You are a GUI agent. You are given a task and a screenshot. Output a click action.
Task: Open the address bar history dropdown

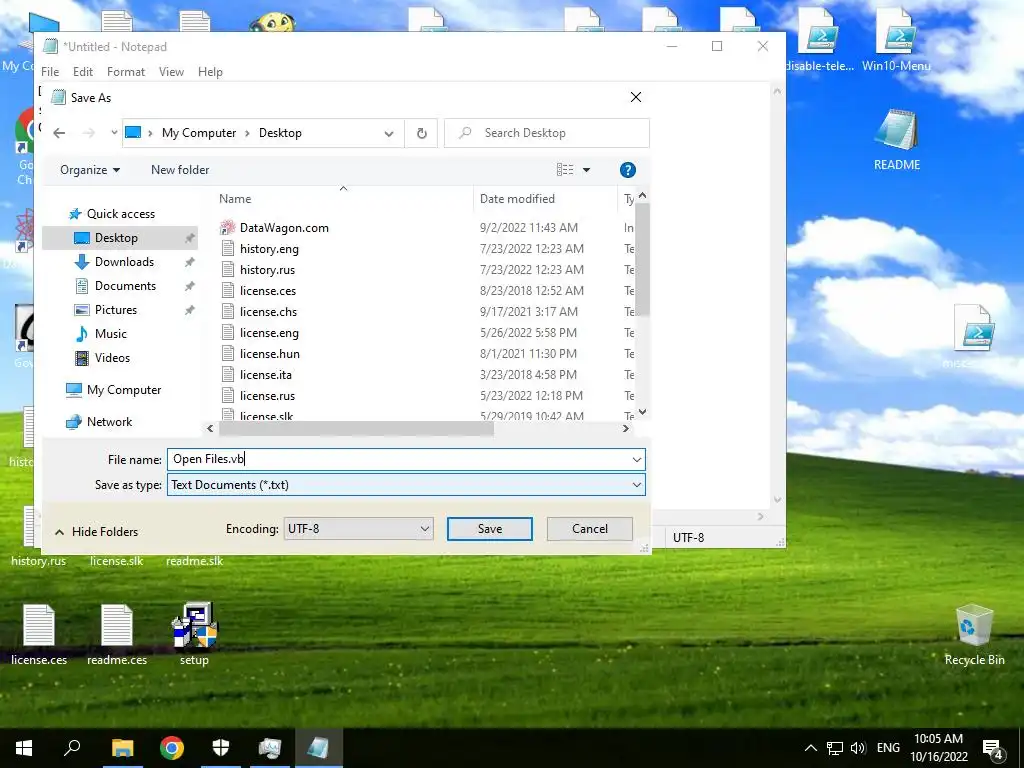(x=389, y=133)
